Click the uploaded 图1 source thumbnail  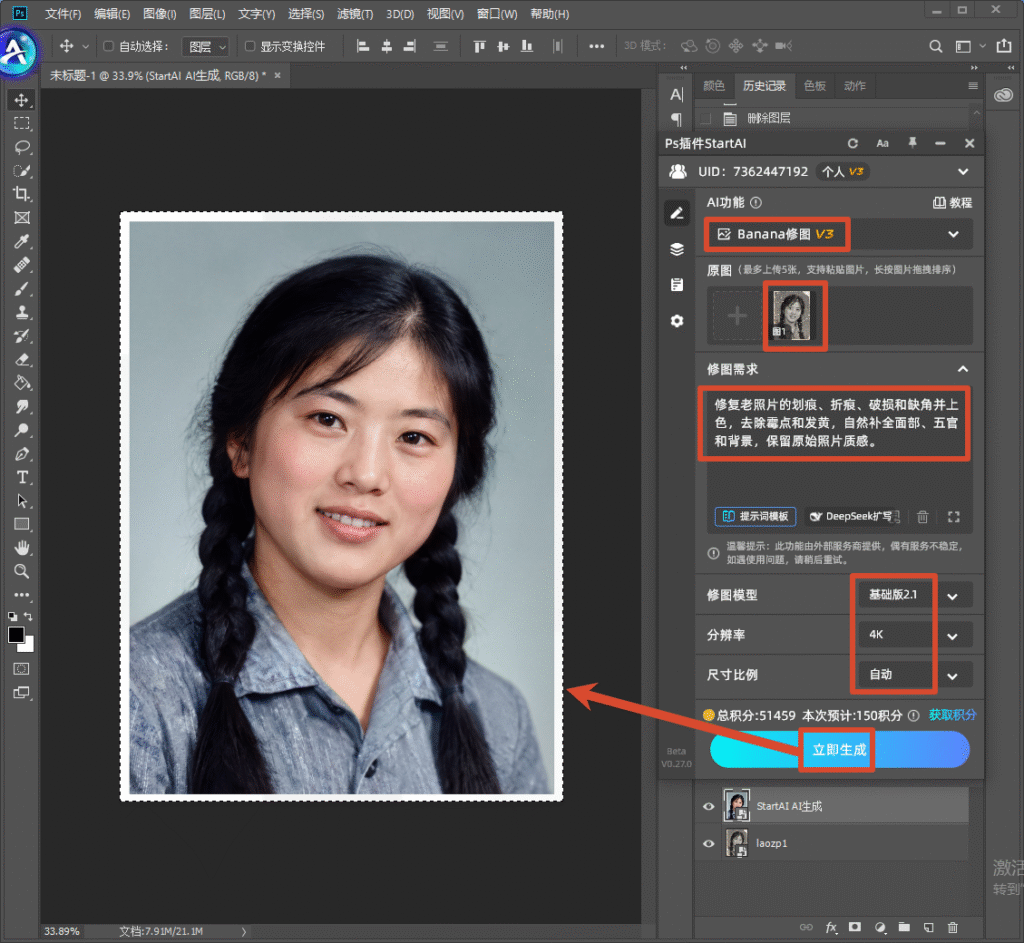coord(792,316)
